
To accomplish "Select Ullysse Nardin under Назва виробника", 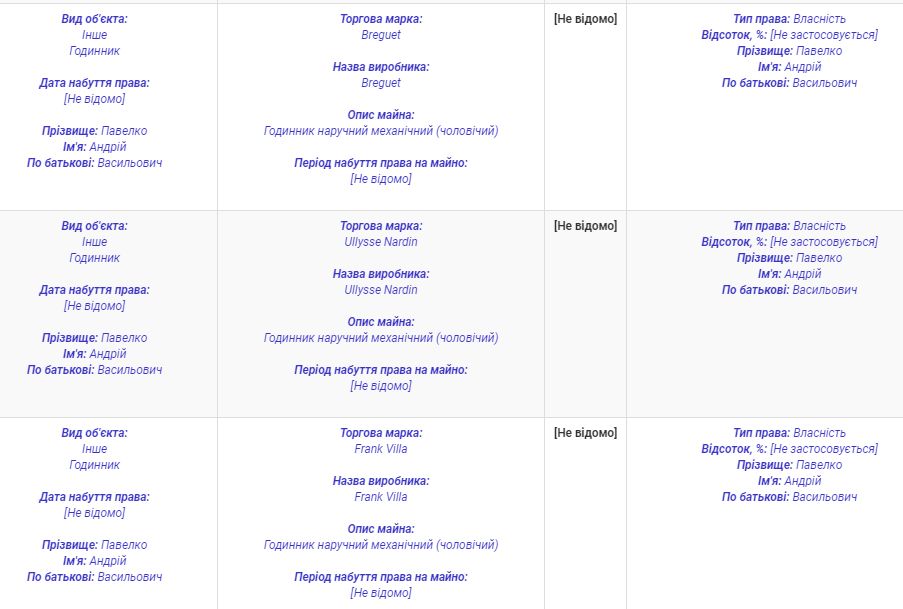I will (x=381, y=290).
